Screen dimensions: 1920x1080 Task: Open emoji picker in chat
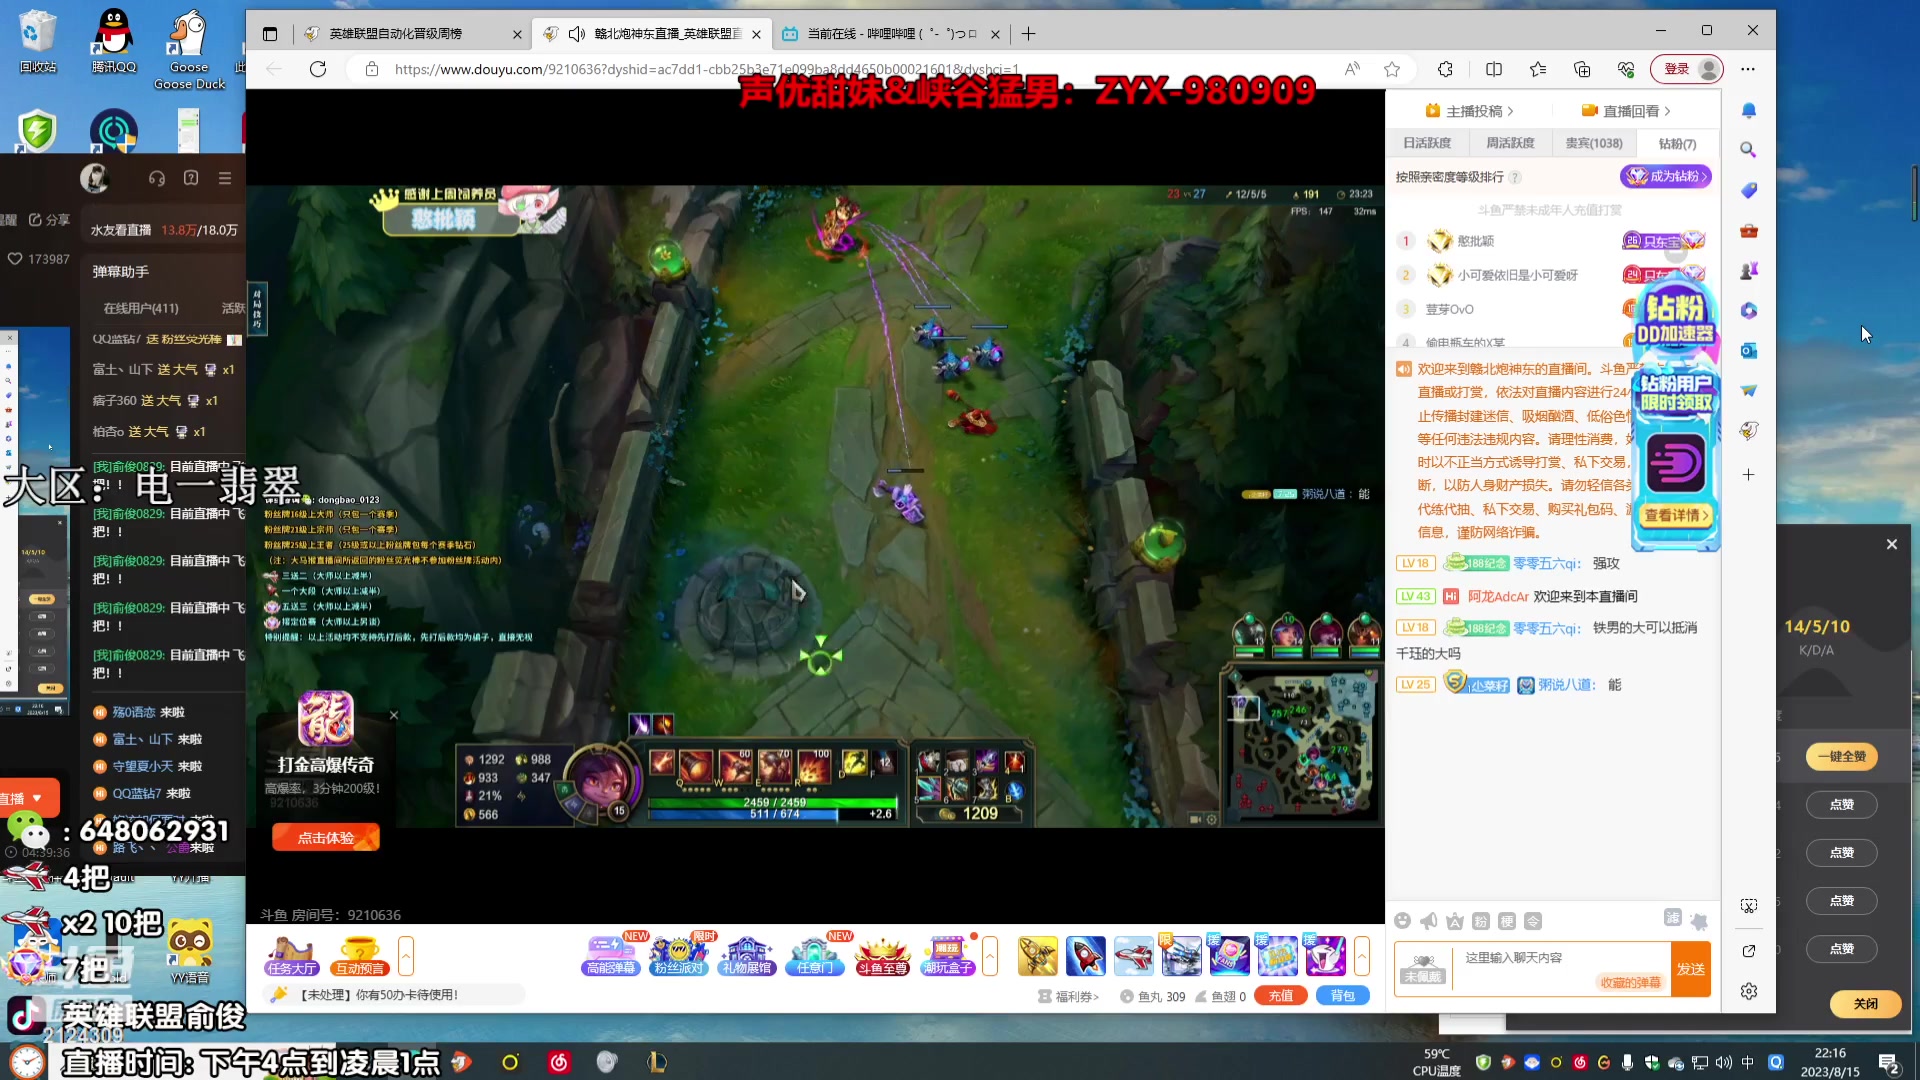pyautogui.click(x=1403, y=921)
